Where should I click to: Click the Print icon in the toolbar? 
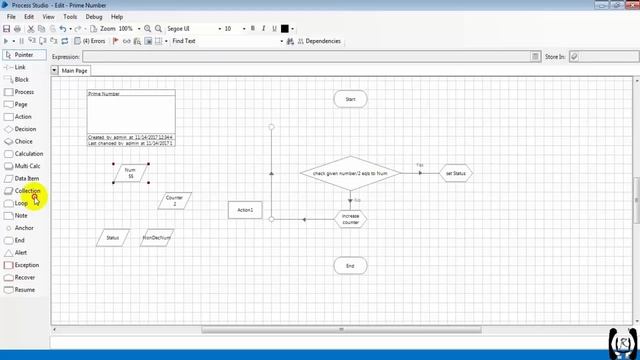click(17, 29)
